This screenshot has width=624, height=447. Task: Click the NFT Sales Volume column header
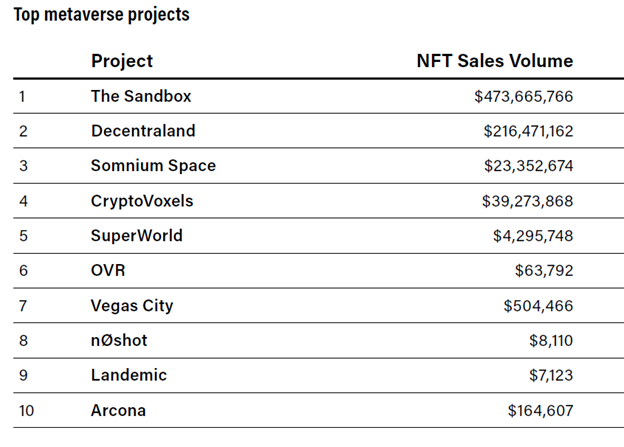(x=494, y=61)
